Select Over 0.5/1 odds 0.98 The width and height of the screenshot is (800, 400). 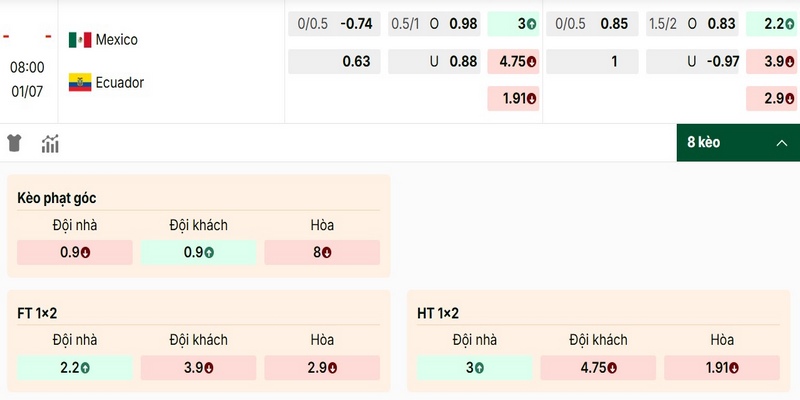pyautogui.click(x=434, y=24)
